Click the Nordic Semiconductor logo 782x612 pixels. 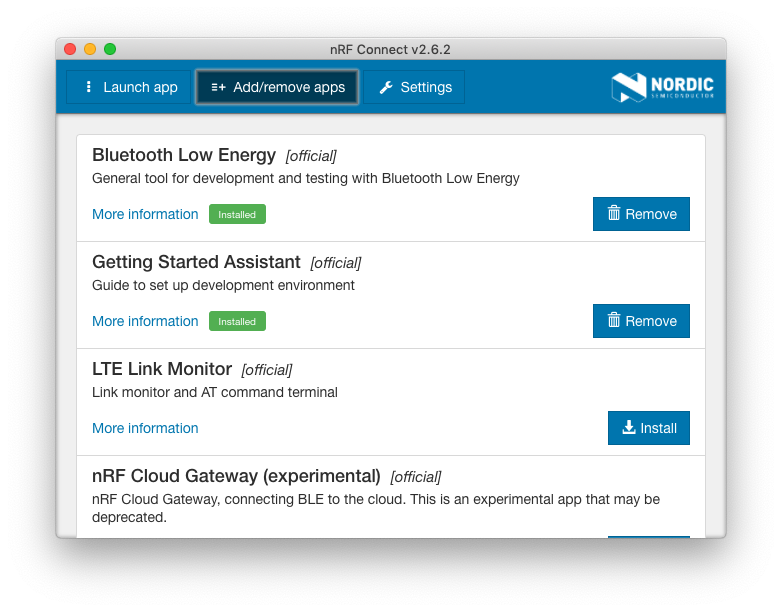point(662,87)
